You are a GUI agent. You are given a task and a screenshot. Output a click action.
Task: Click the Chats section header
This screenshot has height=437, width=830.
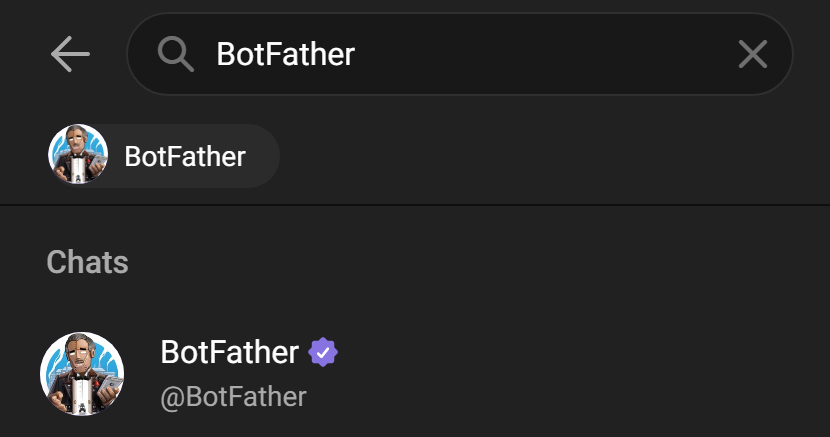coord(87,262)
